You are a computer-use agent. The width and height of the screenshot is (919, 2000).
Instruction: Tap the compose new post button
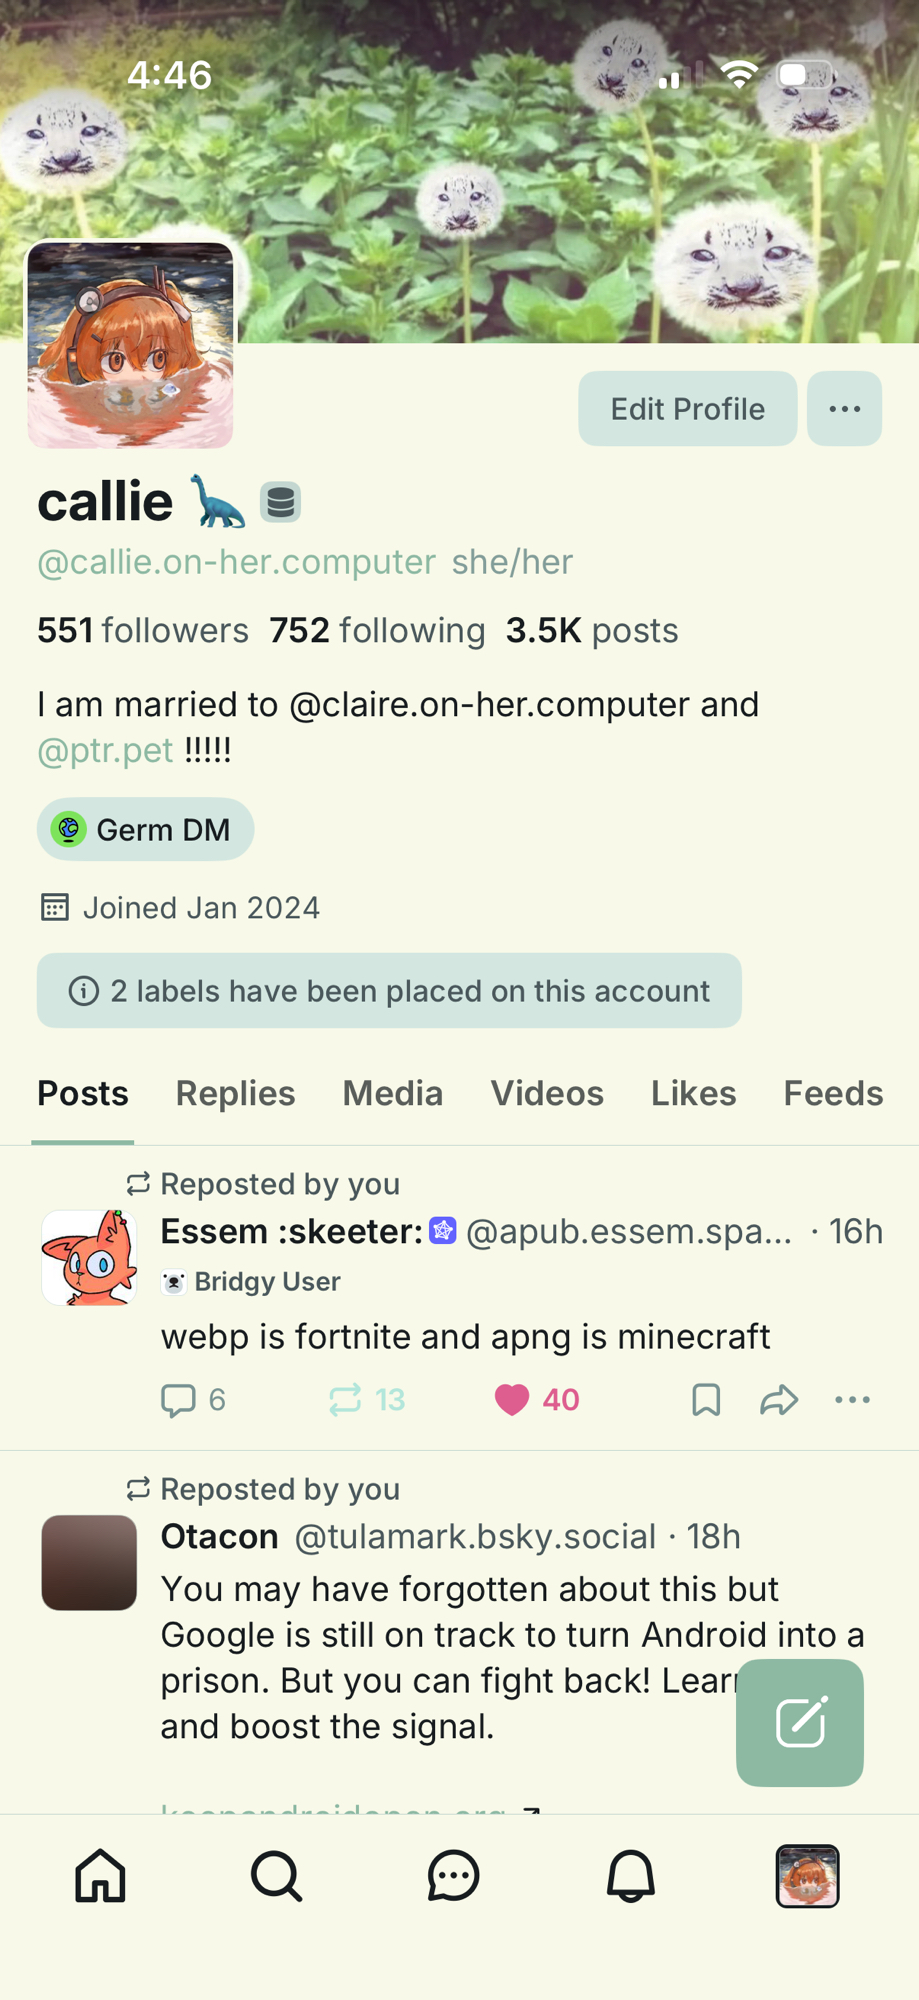pyautogui.click(x=799, y=1722)
